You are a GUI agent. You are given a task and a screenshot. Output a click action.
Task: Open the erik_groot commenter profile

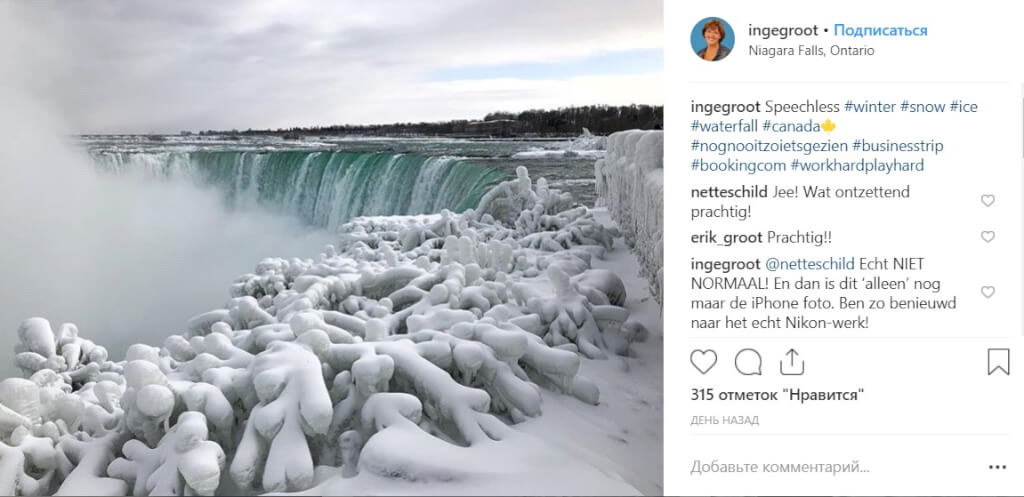point(727,238)
